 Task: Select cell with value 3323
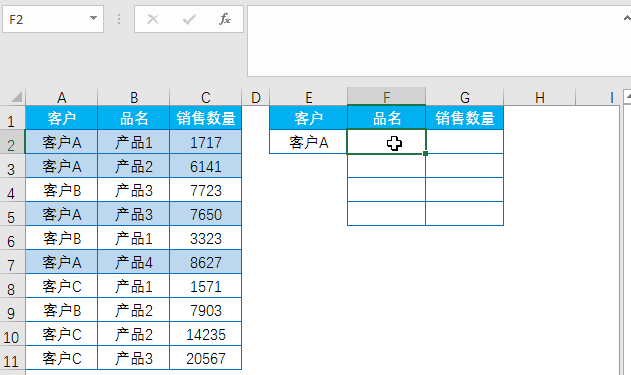click(206, 238)
